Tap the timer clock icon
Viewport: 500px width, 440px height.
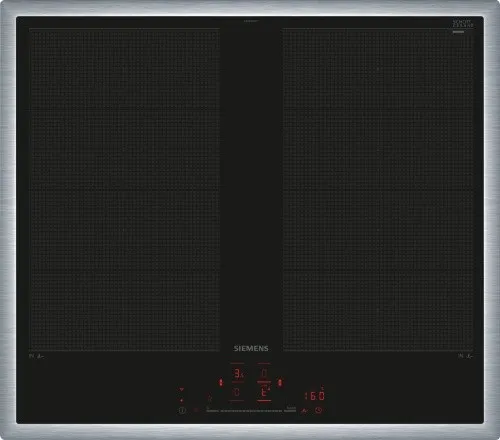tap(318, 410)
